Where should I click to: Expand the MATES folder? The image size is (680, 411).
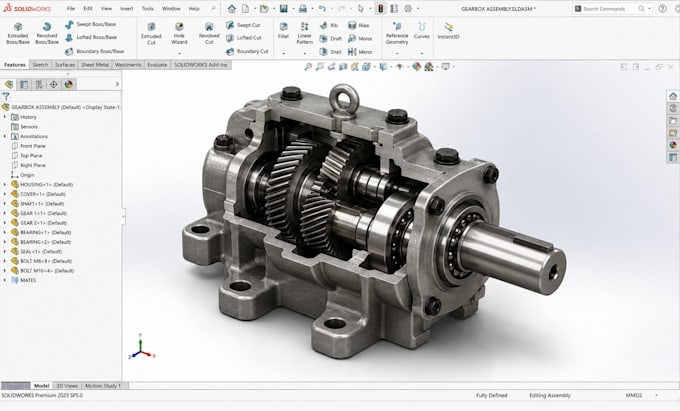(x=5, y=280)
